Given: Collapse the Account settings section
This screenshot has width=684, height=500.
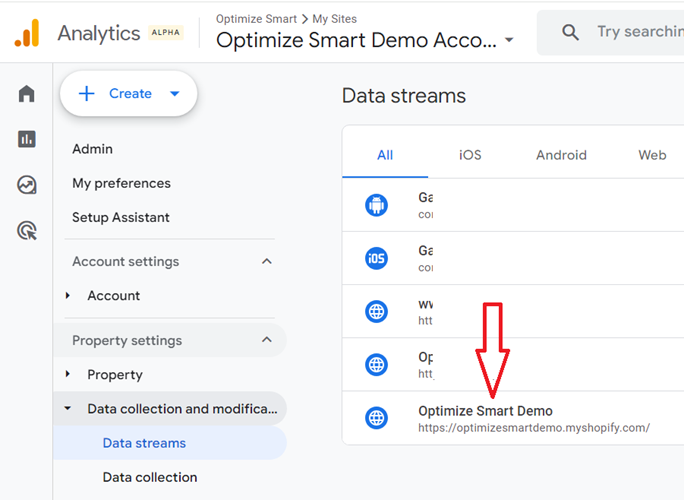Looking at the screenshot, I should 267,261.
